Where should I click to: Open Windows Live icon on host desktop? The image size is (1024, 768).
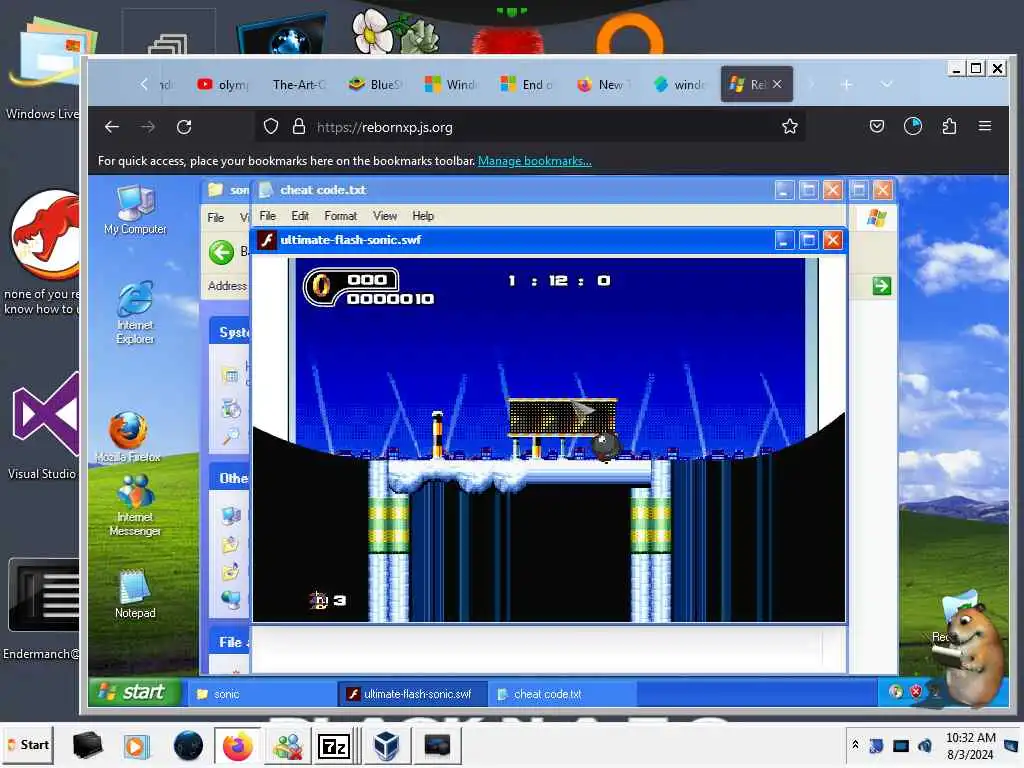[43, 69]
